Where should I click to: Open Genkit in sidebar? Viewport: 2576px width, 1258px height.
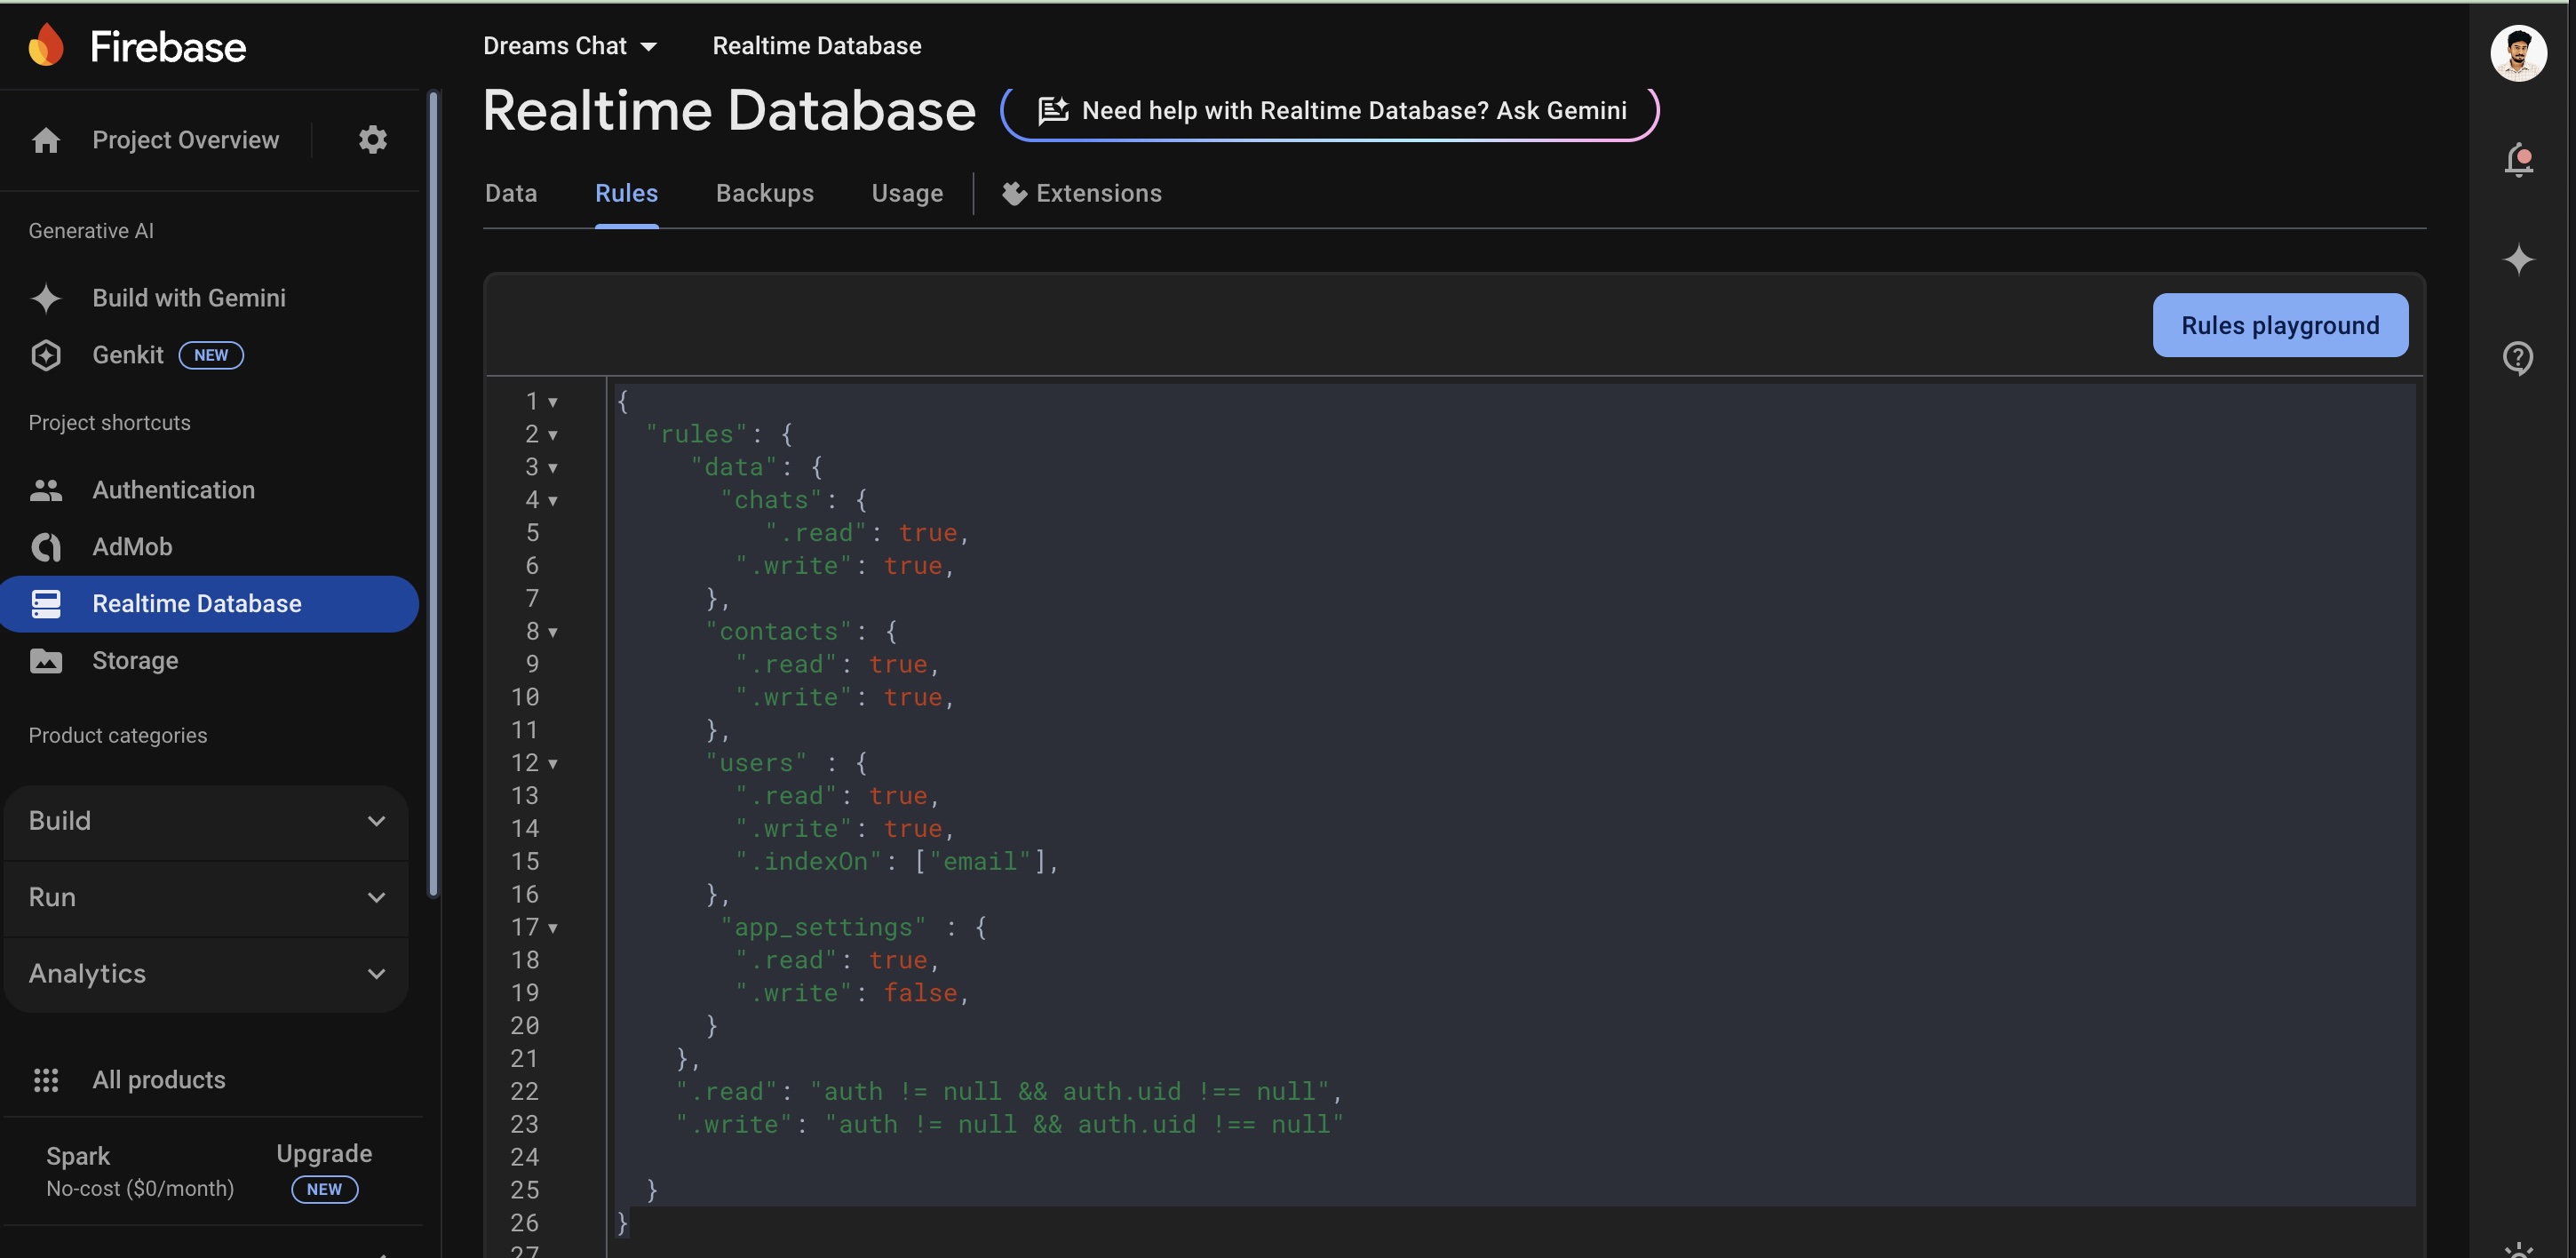point(128,355)
